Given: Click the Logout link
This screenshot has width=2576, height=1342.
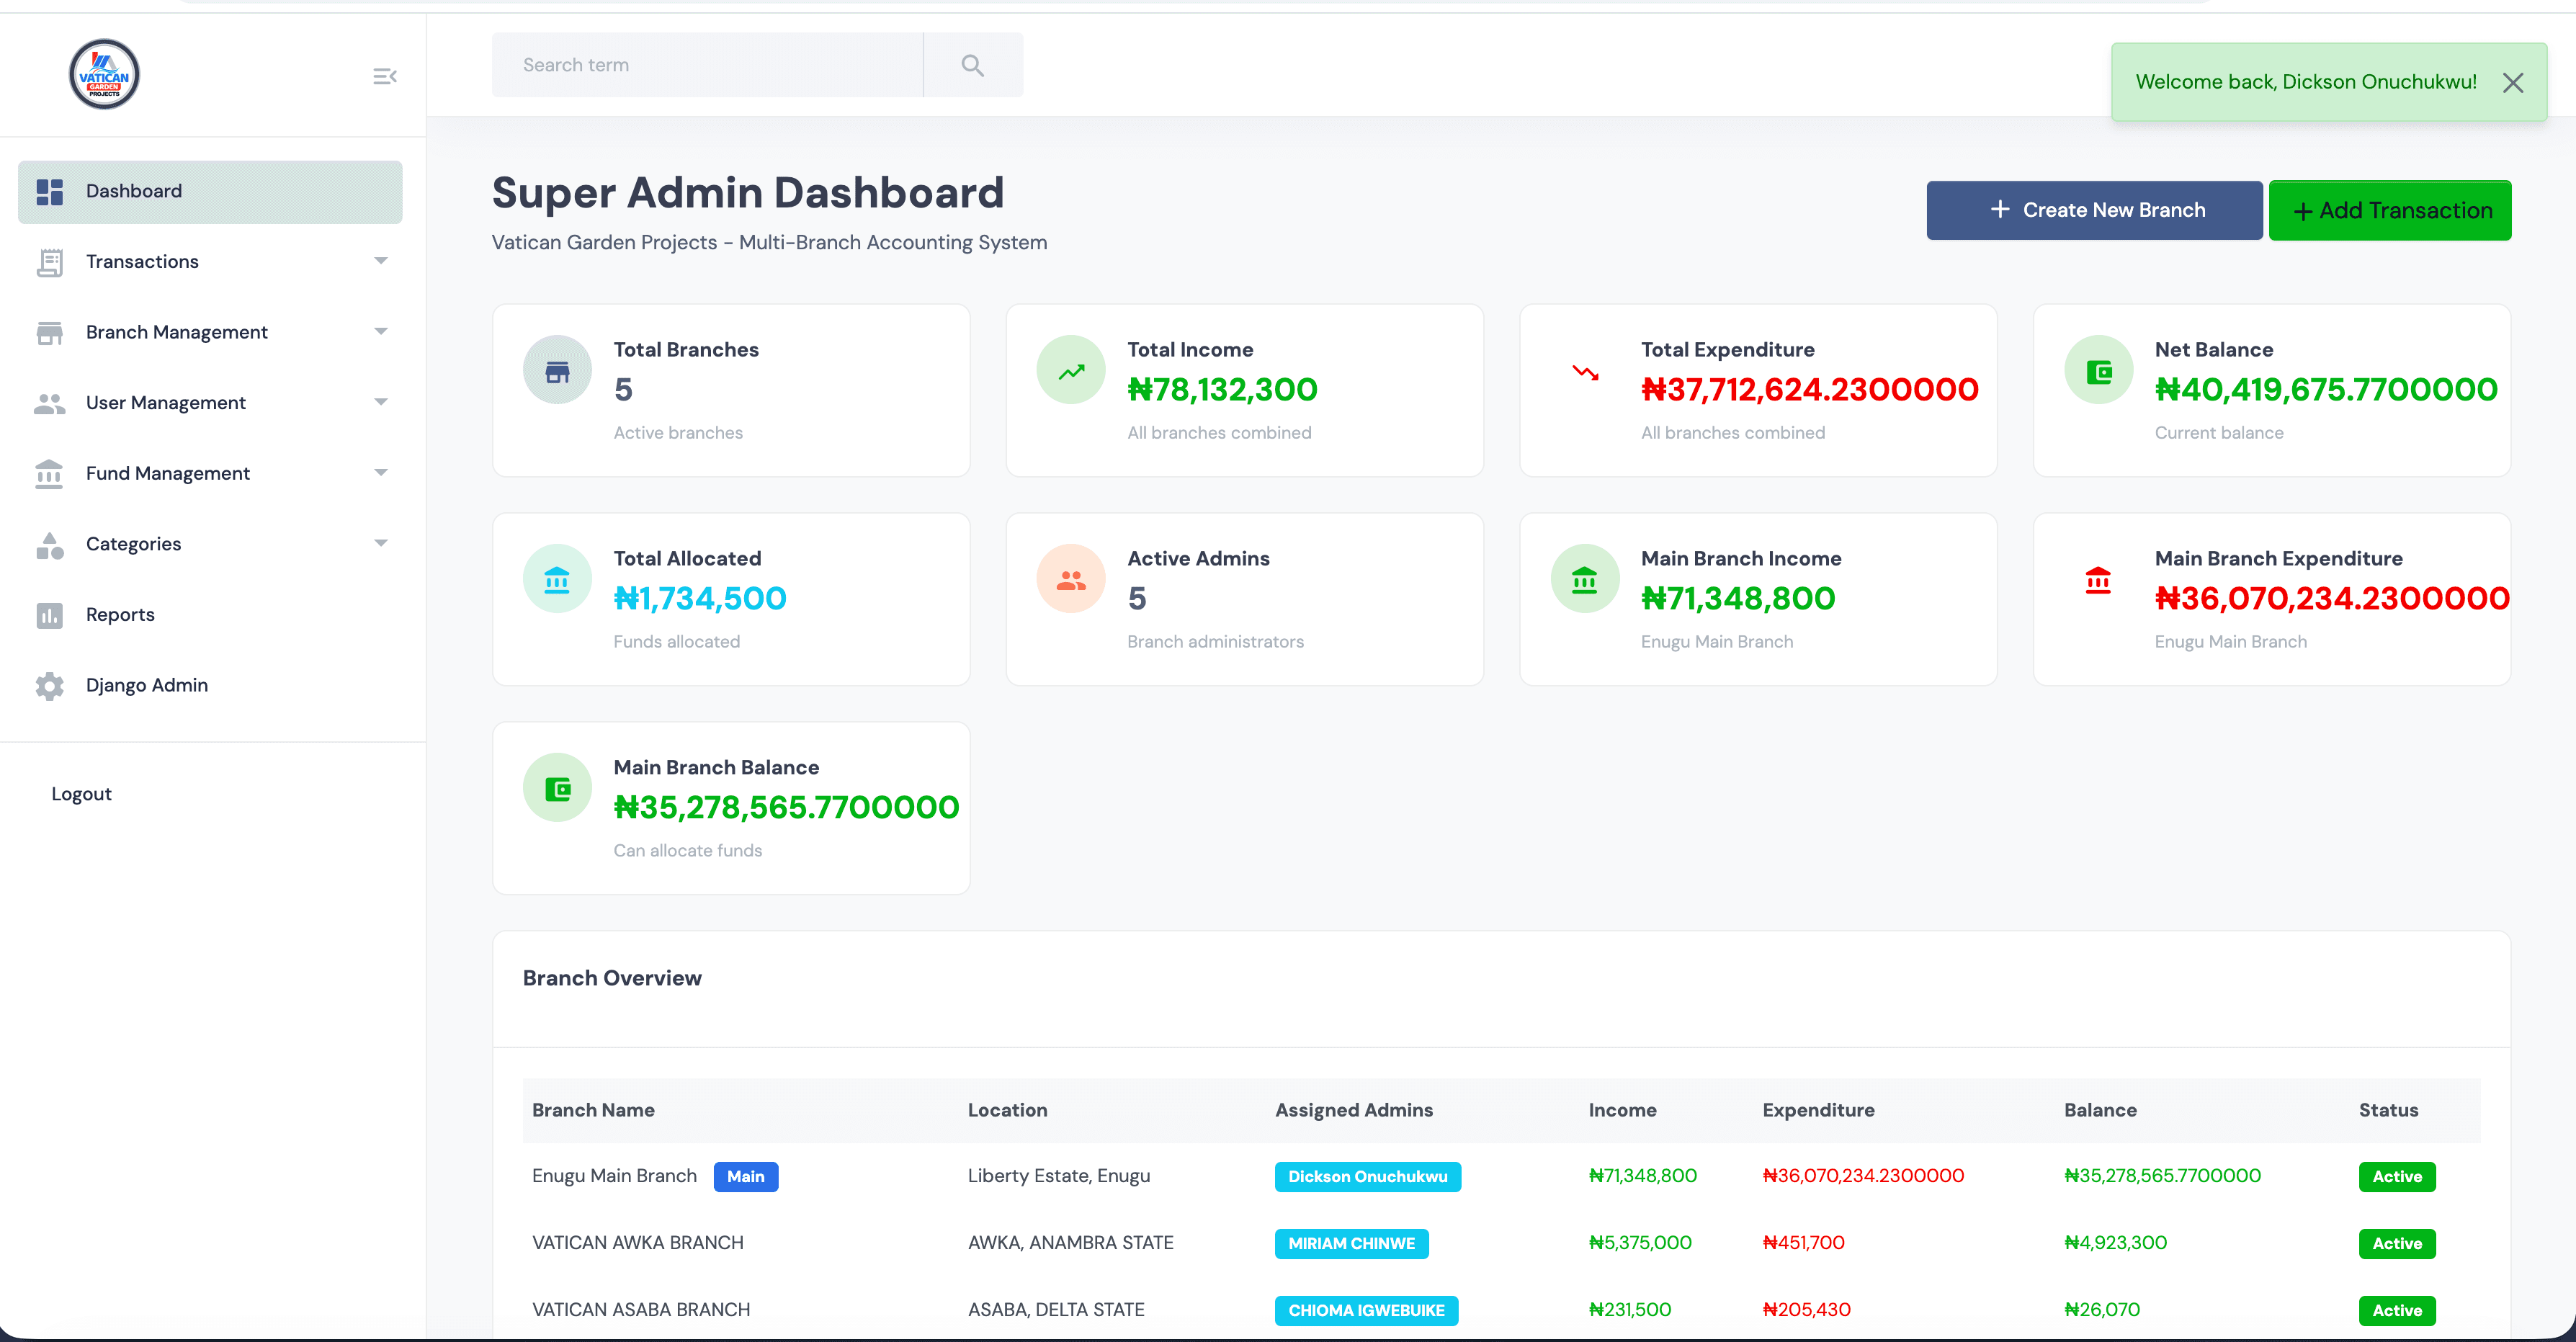Looking at the screenshot, I should 81,794.
